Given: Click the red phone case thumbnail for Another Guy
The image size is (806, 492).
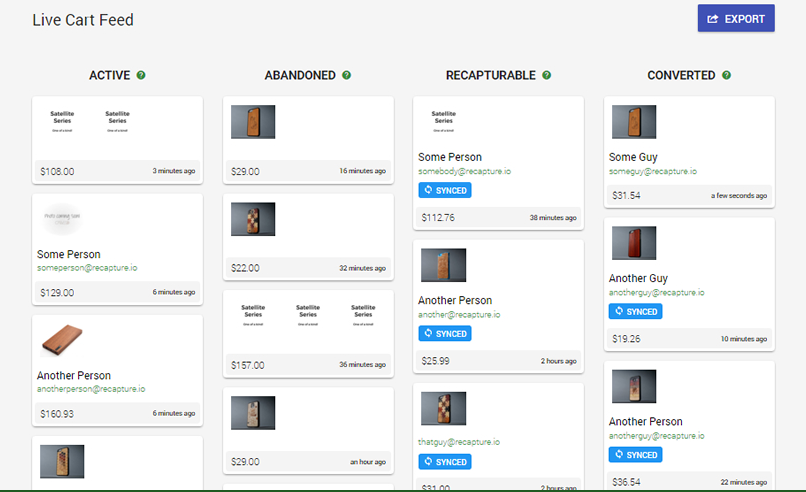Looking at the screenshot, I should pyautogui.click(x=634, y=243).
